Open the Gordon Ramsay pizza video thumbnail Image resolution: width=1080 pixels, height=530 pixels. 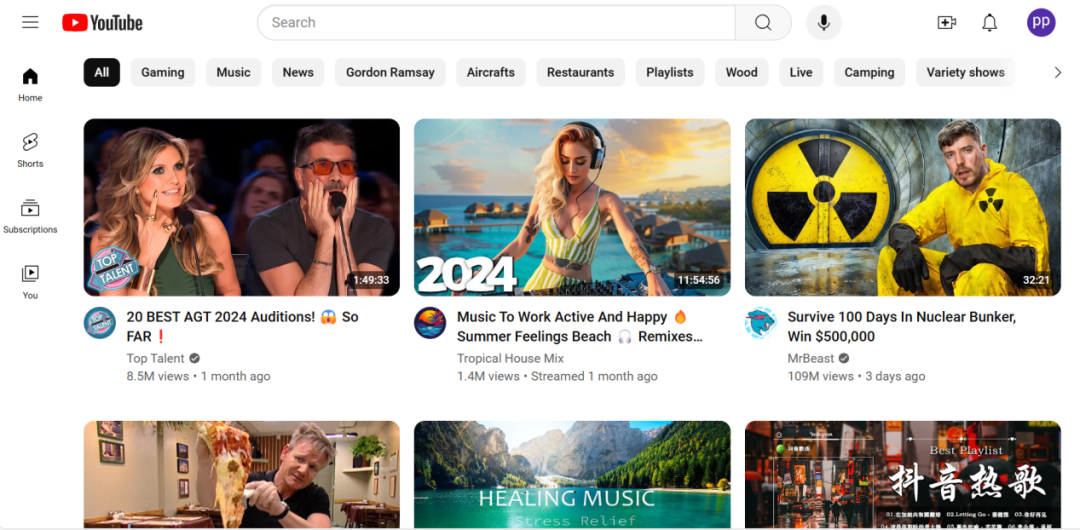coord(242,474)
